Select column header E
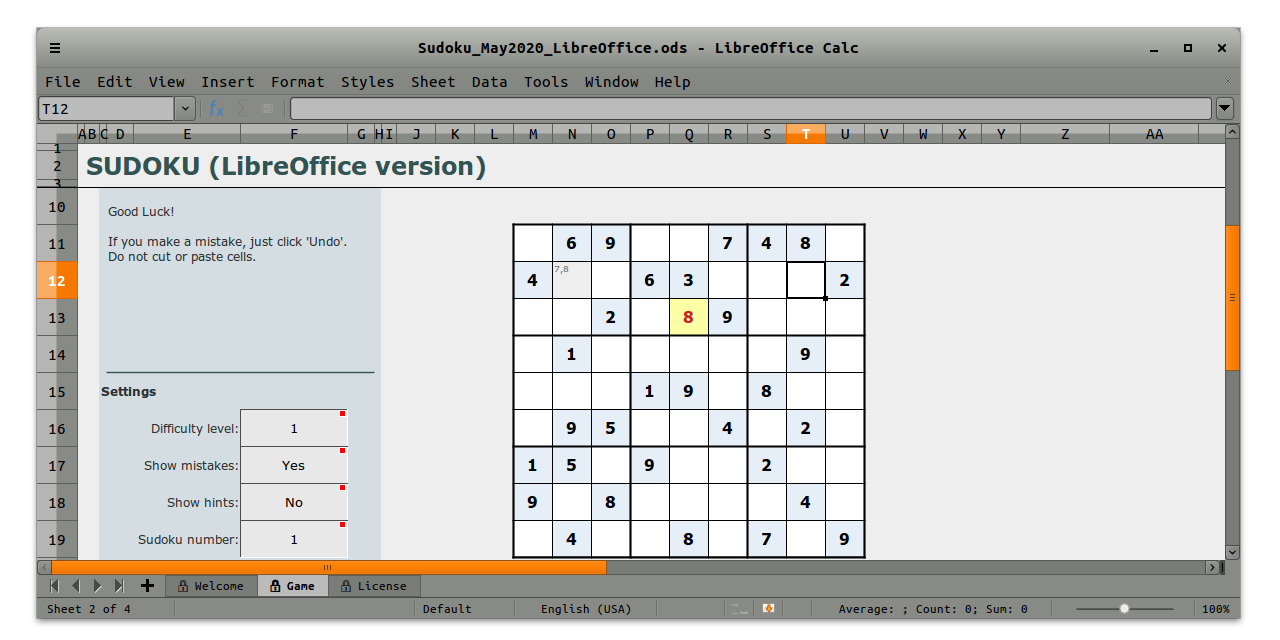The height and width of the screenshot is (640, 1280). 187,134
